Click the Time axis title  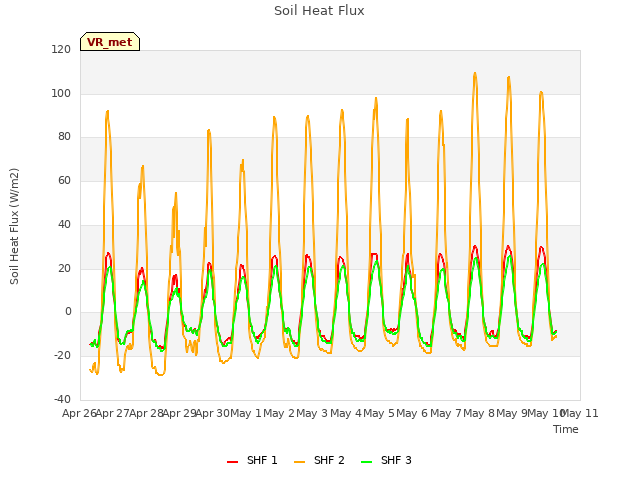pyautogui.click(x=566, y=429)
